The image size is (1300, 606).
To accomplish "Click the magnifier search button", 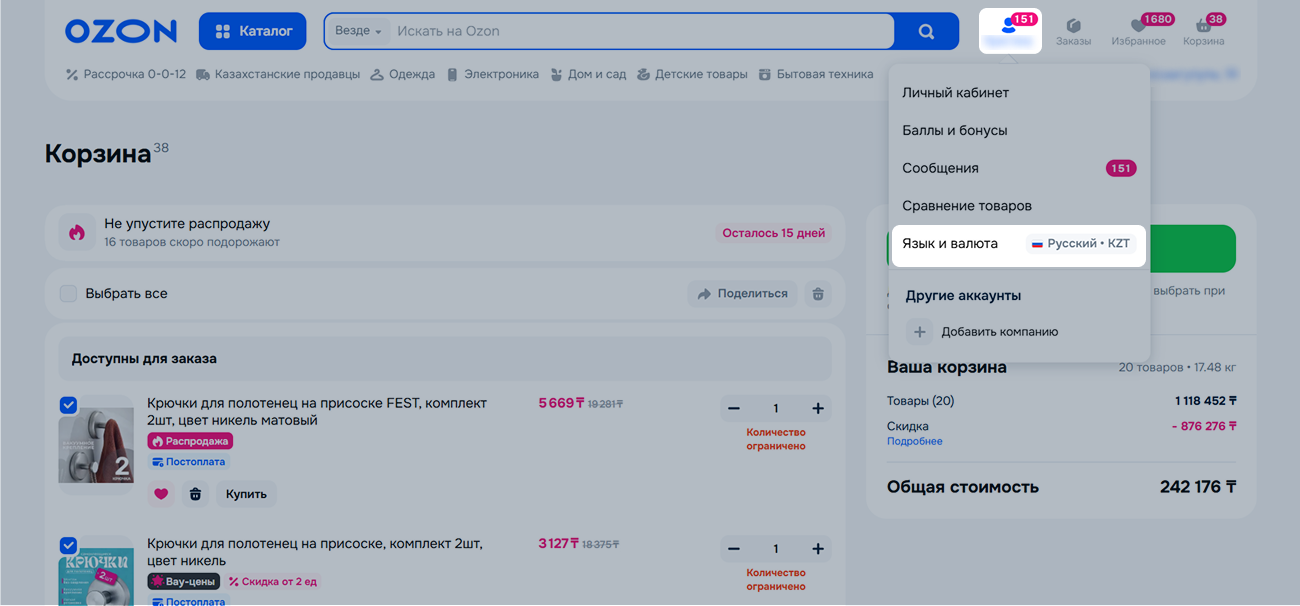I will 926,31.
